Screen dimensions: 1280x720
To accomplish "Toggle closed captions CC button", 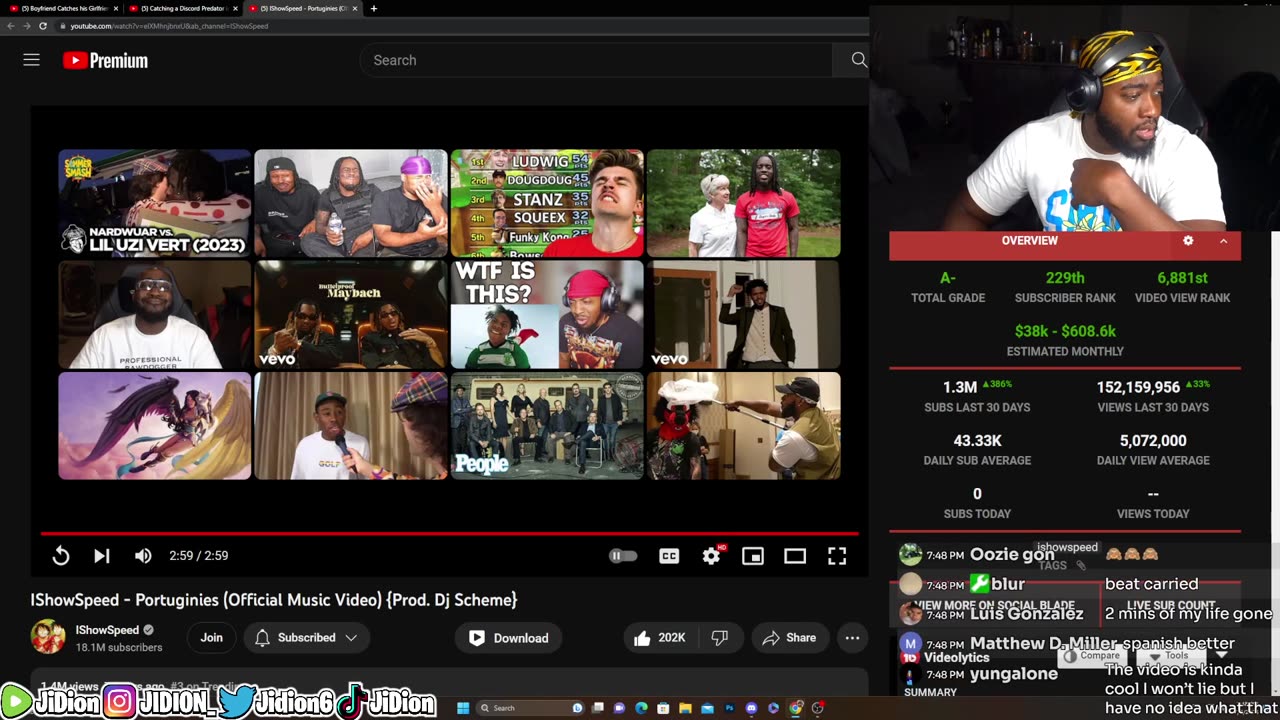I will tap(669, 556).
